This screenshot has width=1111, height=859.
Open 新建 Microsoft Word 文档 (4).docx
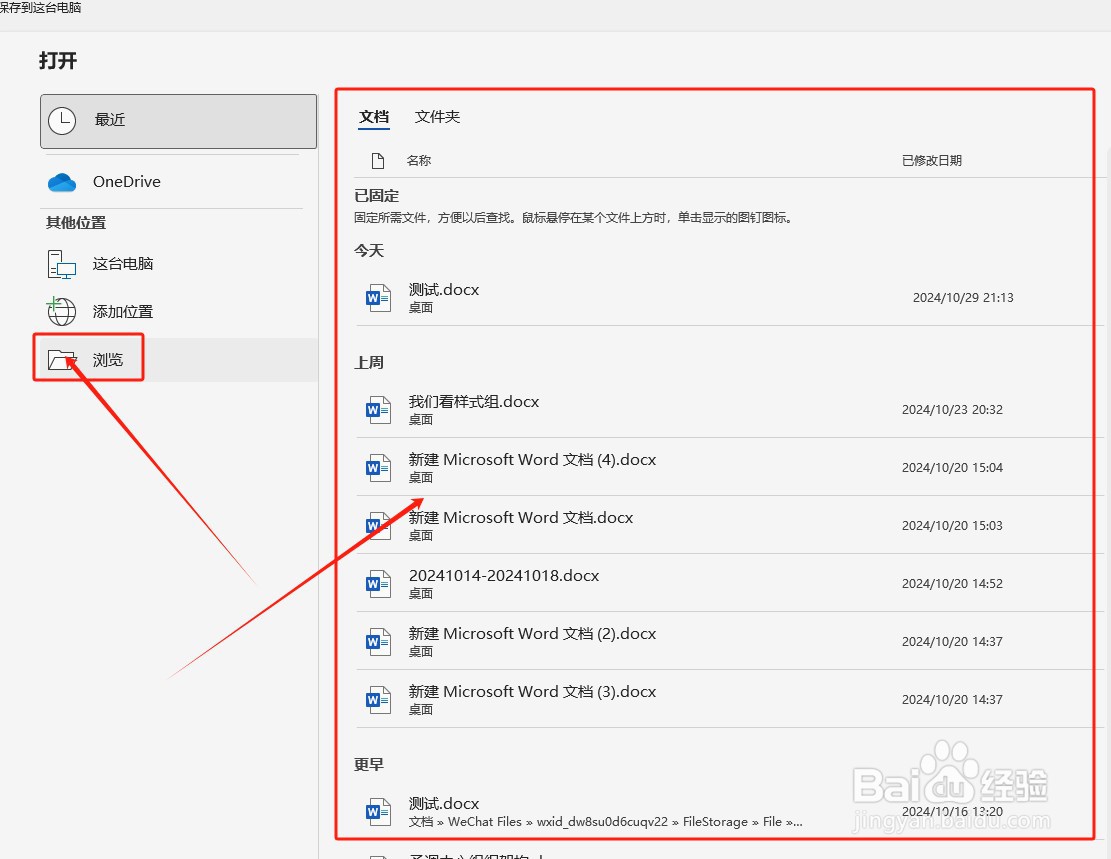[x=533, y=460]
